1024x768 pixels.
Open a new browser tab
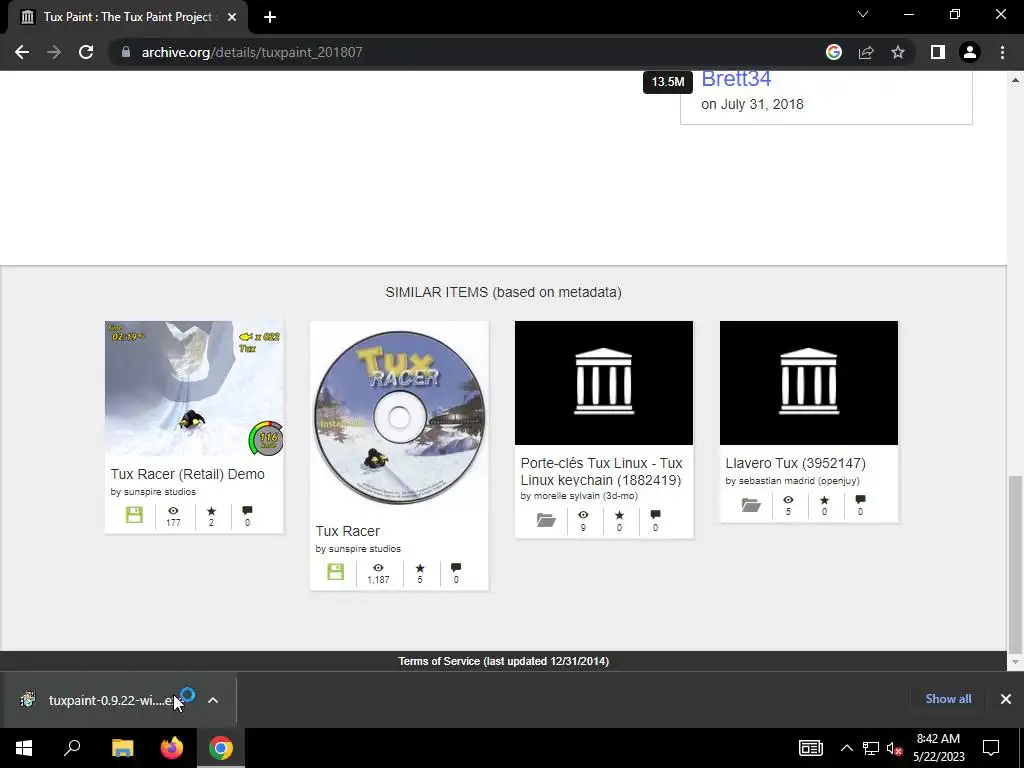[x=270, y=17]
